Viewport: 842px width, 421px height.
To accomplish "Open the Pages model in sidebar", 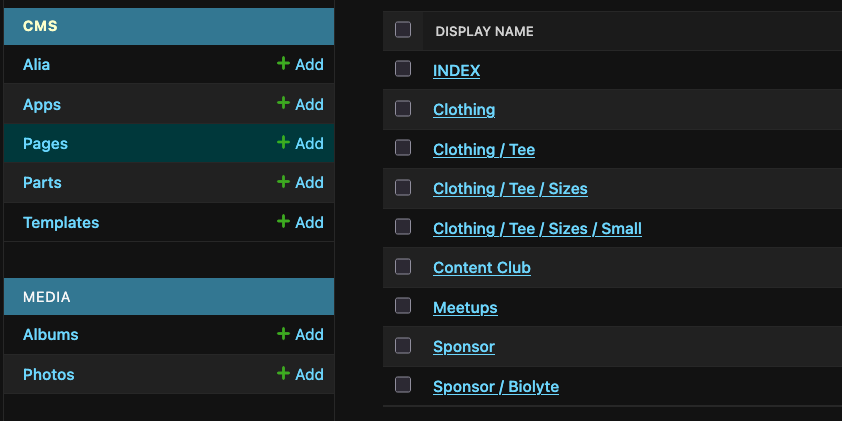I will click(x=45, y=143).
